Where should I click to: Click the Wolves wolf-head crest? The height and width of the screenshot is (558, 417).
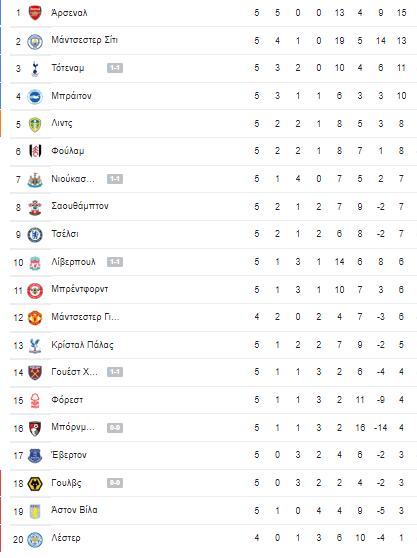pyautogui.click(x=35, y=484)
